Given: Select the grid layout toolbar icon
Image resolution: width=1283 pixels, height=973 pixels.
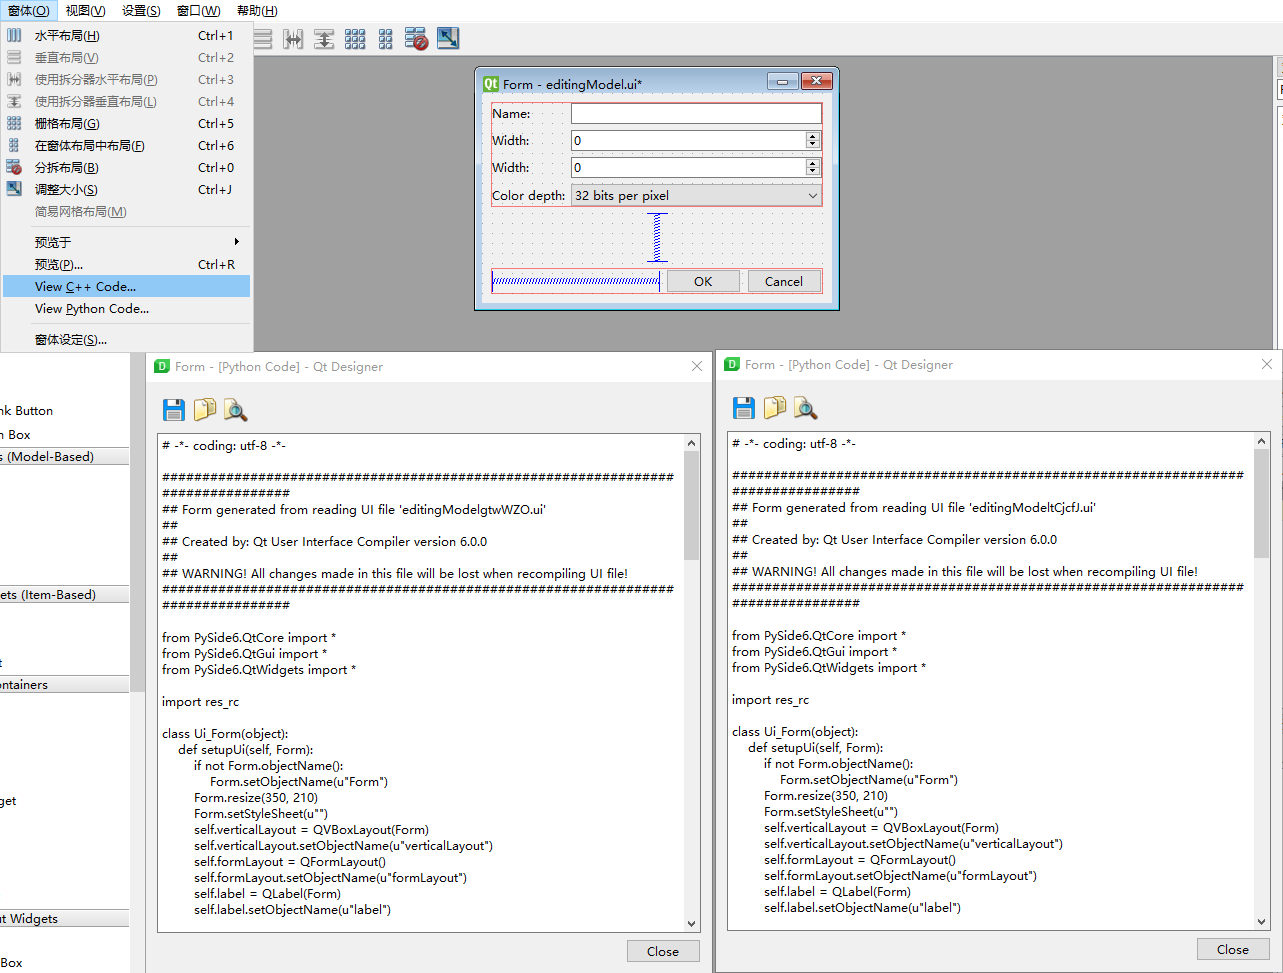Looking at the screenshot, I should point(355,38).
